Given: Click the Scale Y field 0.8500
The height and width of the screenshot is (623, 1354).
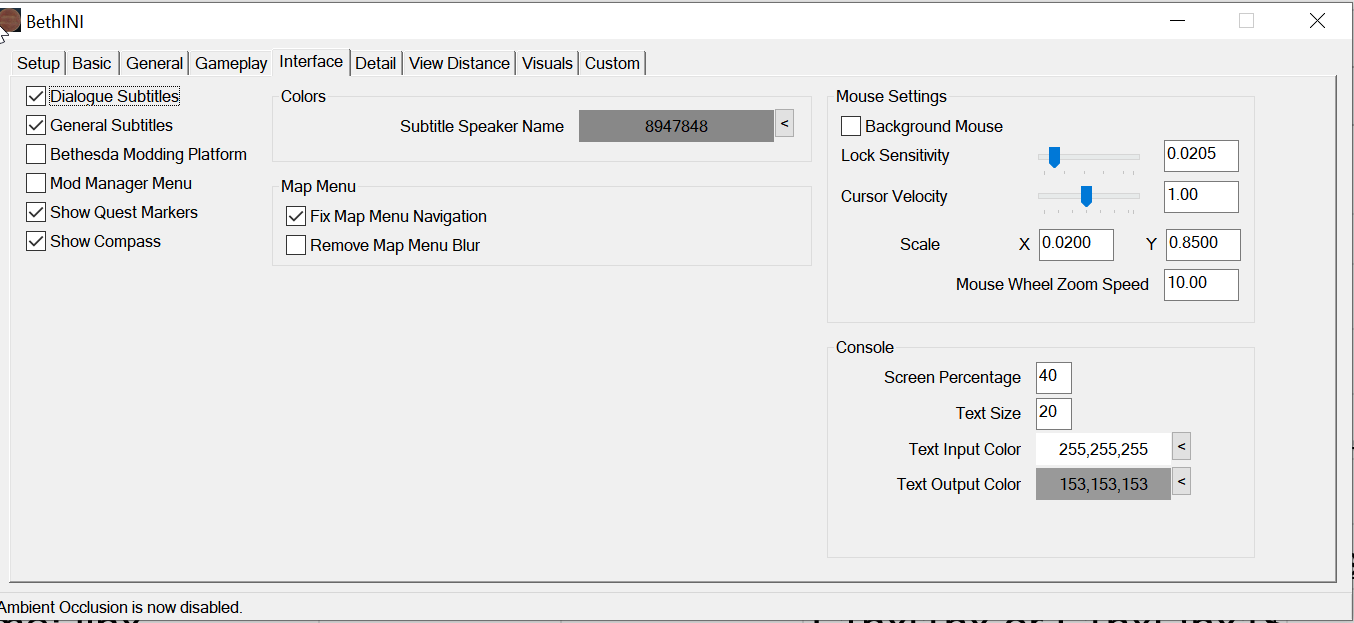Looking at the screenshot, I should click(1203, 245).
